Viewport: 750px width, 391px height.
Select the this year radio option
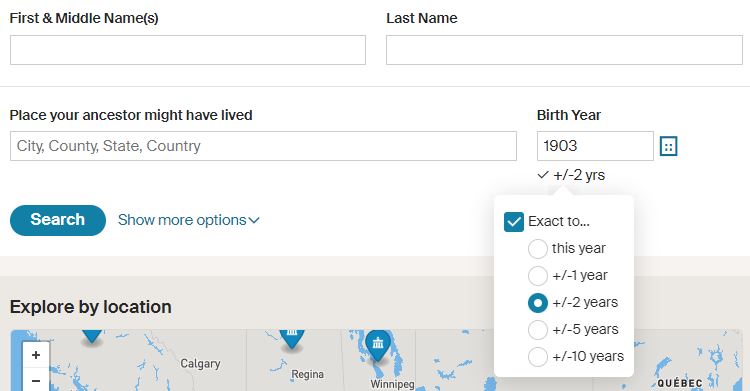click(538, 249)
